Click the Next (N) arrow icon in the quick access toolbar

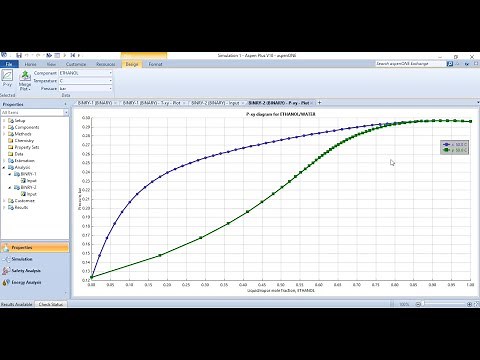49,55
